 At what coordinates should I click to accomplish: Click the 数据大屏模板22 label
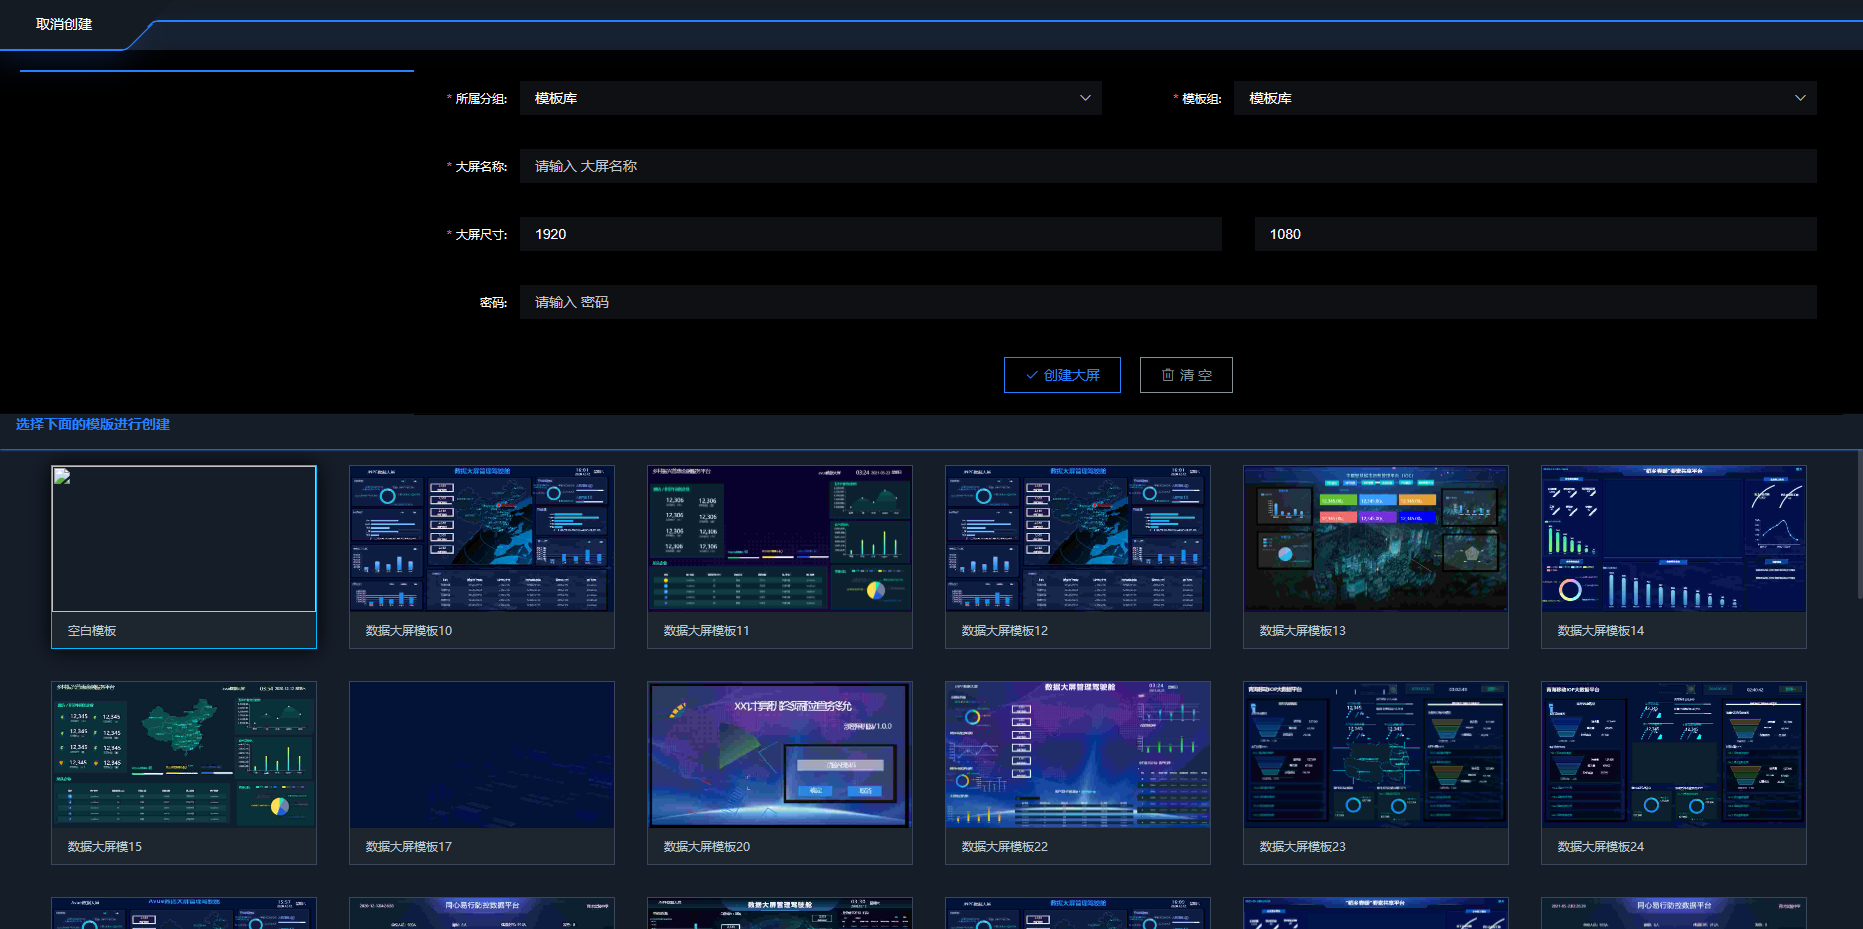click(x=1005, y=847)
